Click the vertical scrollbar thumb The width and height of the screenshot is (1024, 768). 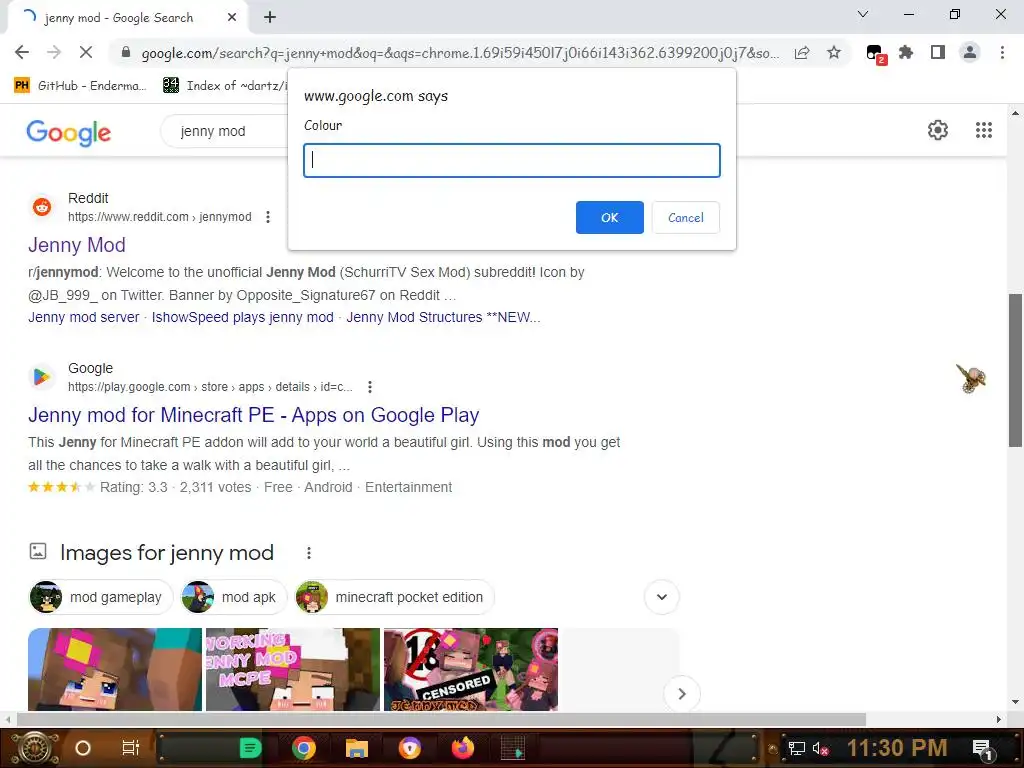pos(1015,371)
